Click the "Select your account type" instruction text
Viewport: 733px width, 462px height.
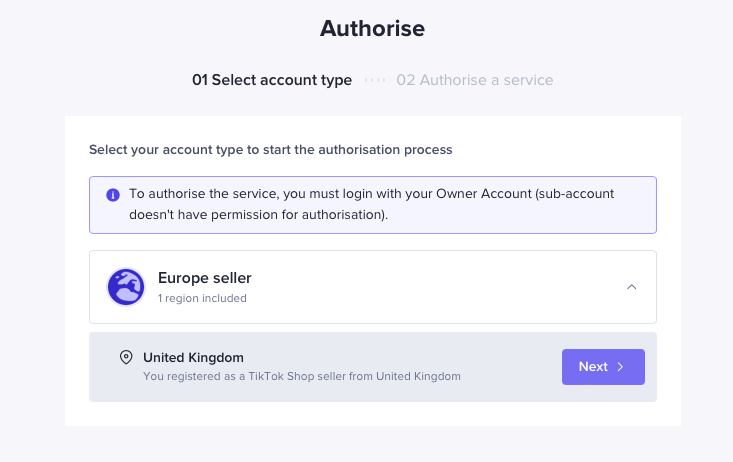[270, 150]
